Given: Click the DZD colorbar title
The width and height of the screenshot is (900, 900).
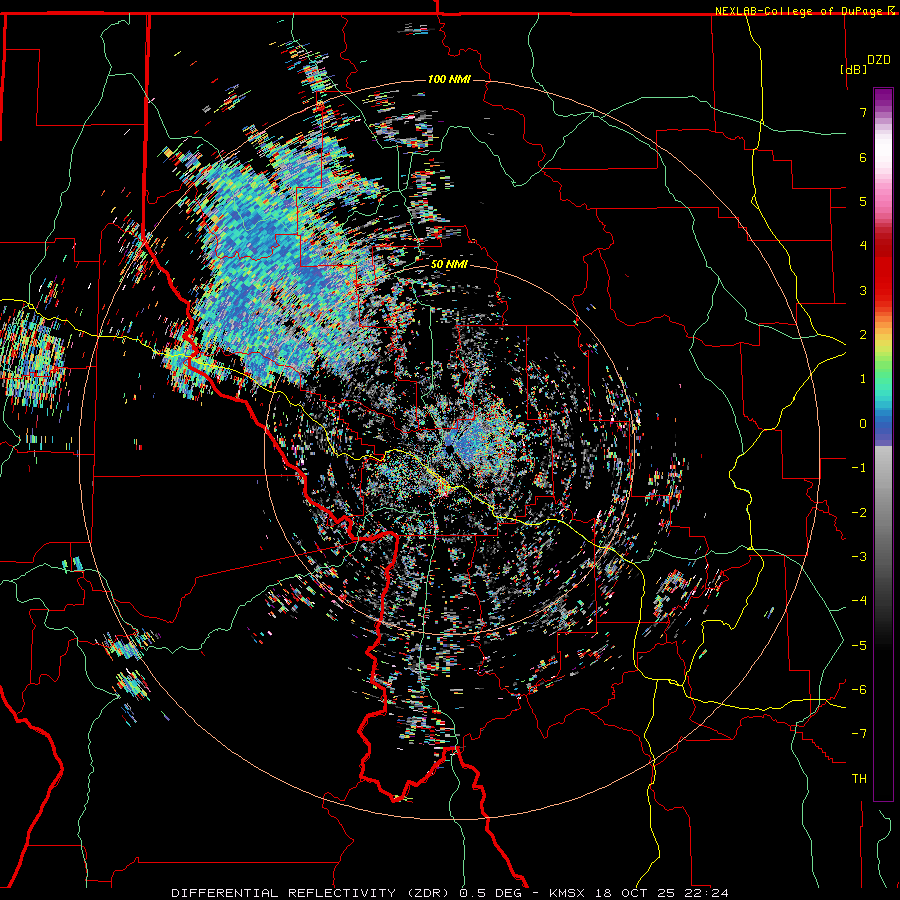Looking at the screenshot, I should tap(878, 60).
